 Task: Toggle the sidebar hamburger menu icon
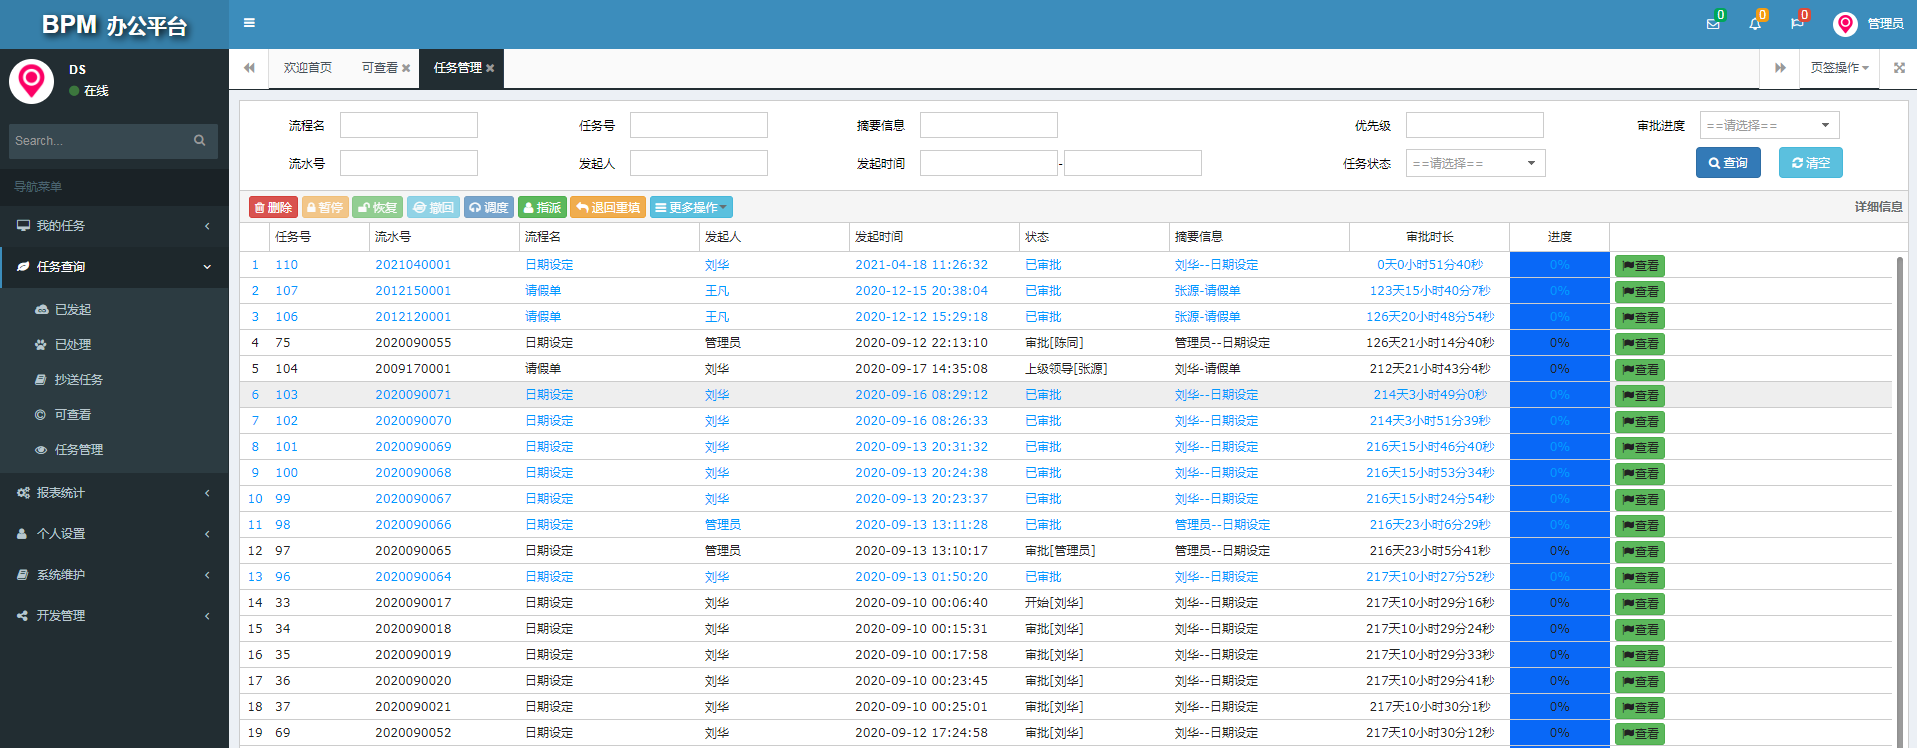(249, 23)
